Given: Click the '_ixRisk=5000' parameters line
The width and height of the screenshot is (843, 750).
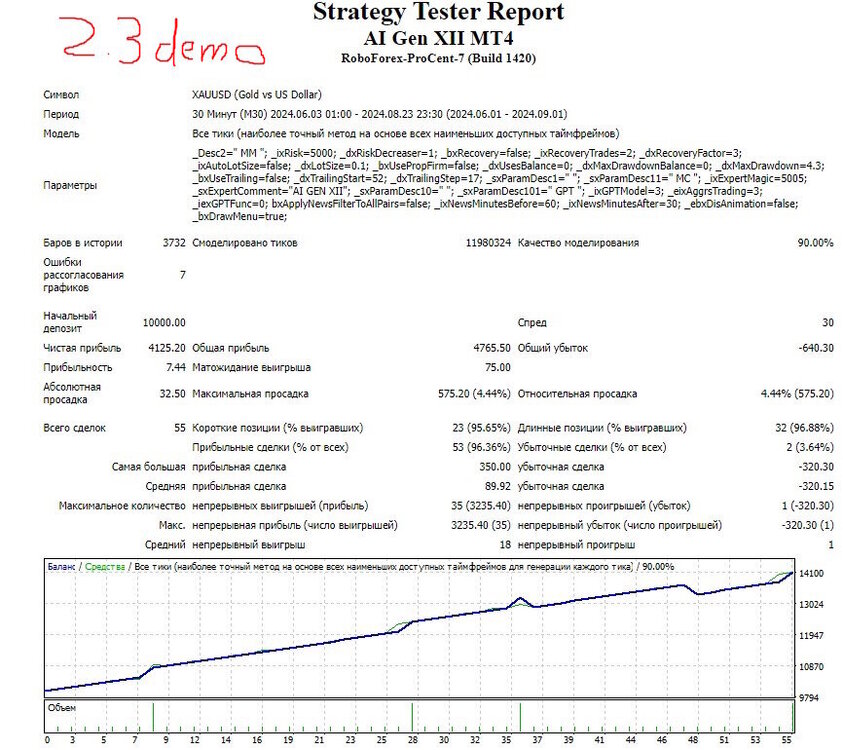Looking at the screenshot, I should click(467, 153).
